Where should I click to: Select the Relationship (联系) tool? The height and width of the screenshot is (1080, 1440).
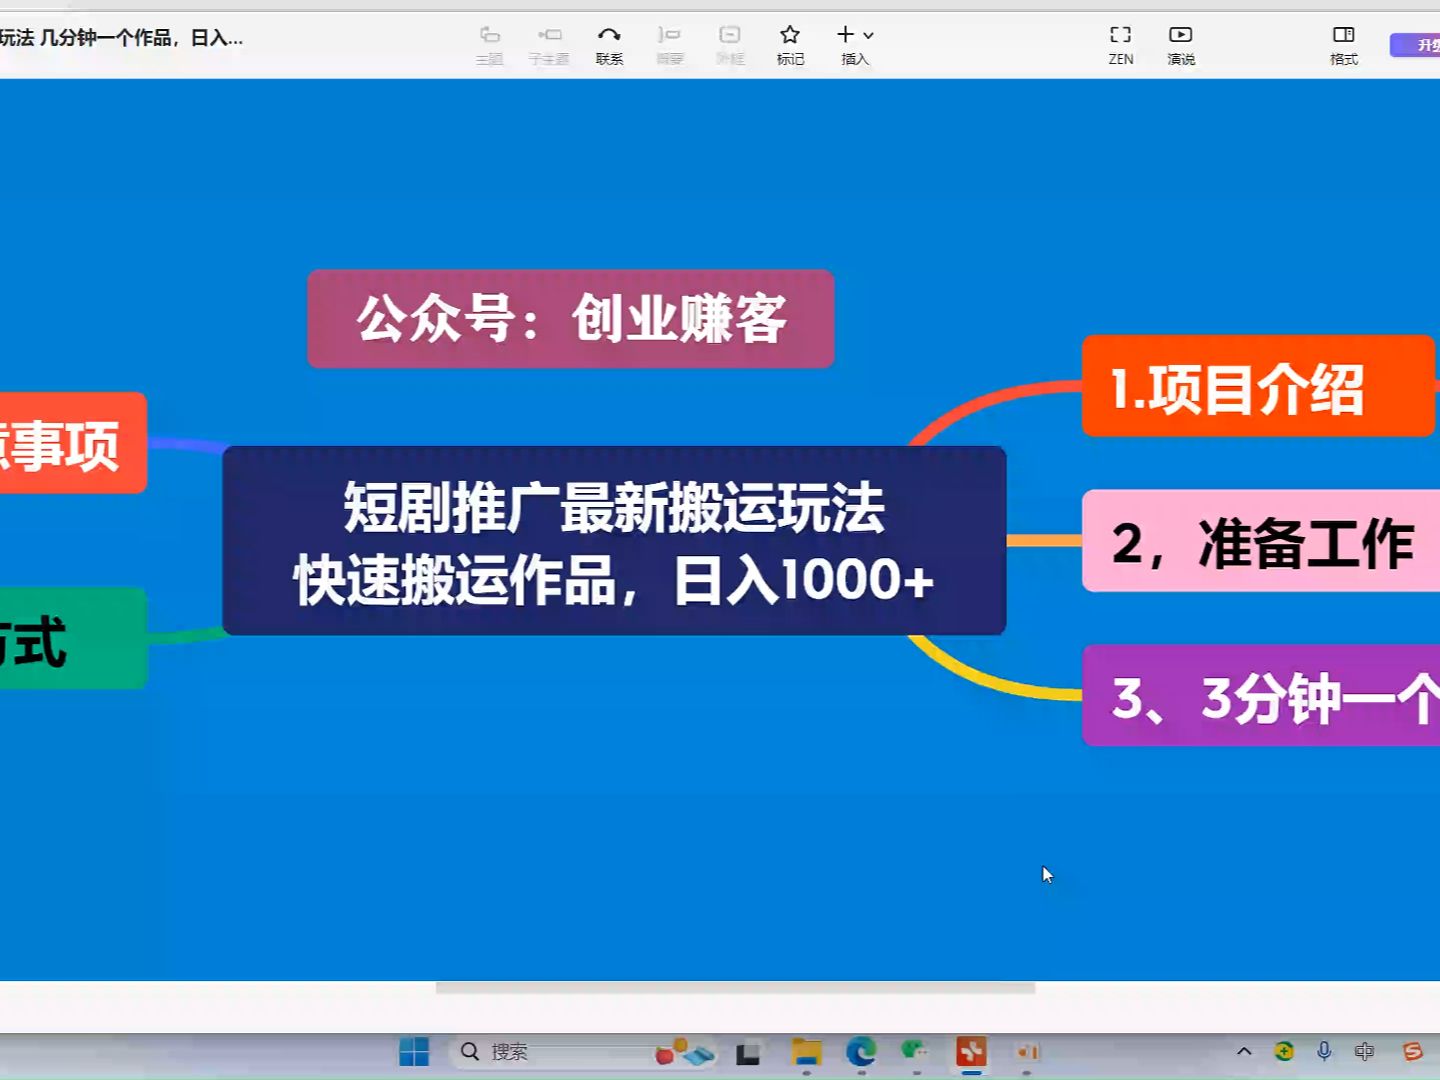coord(609,46)
